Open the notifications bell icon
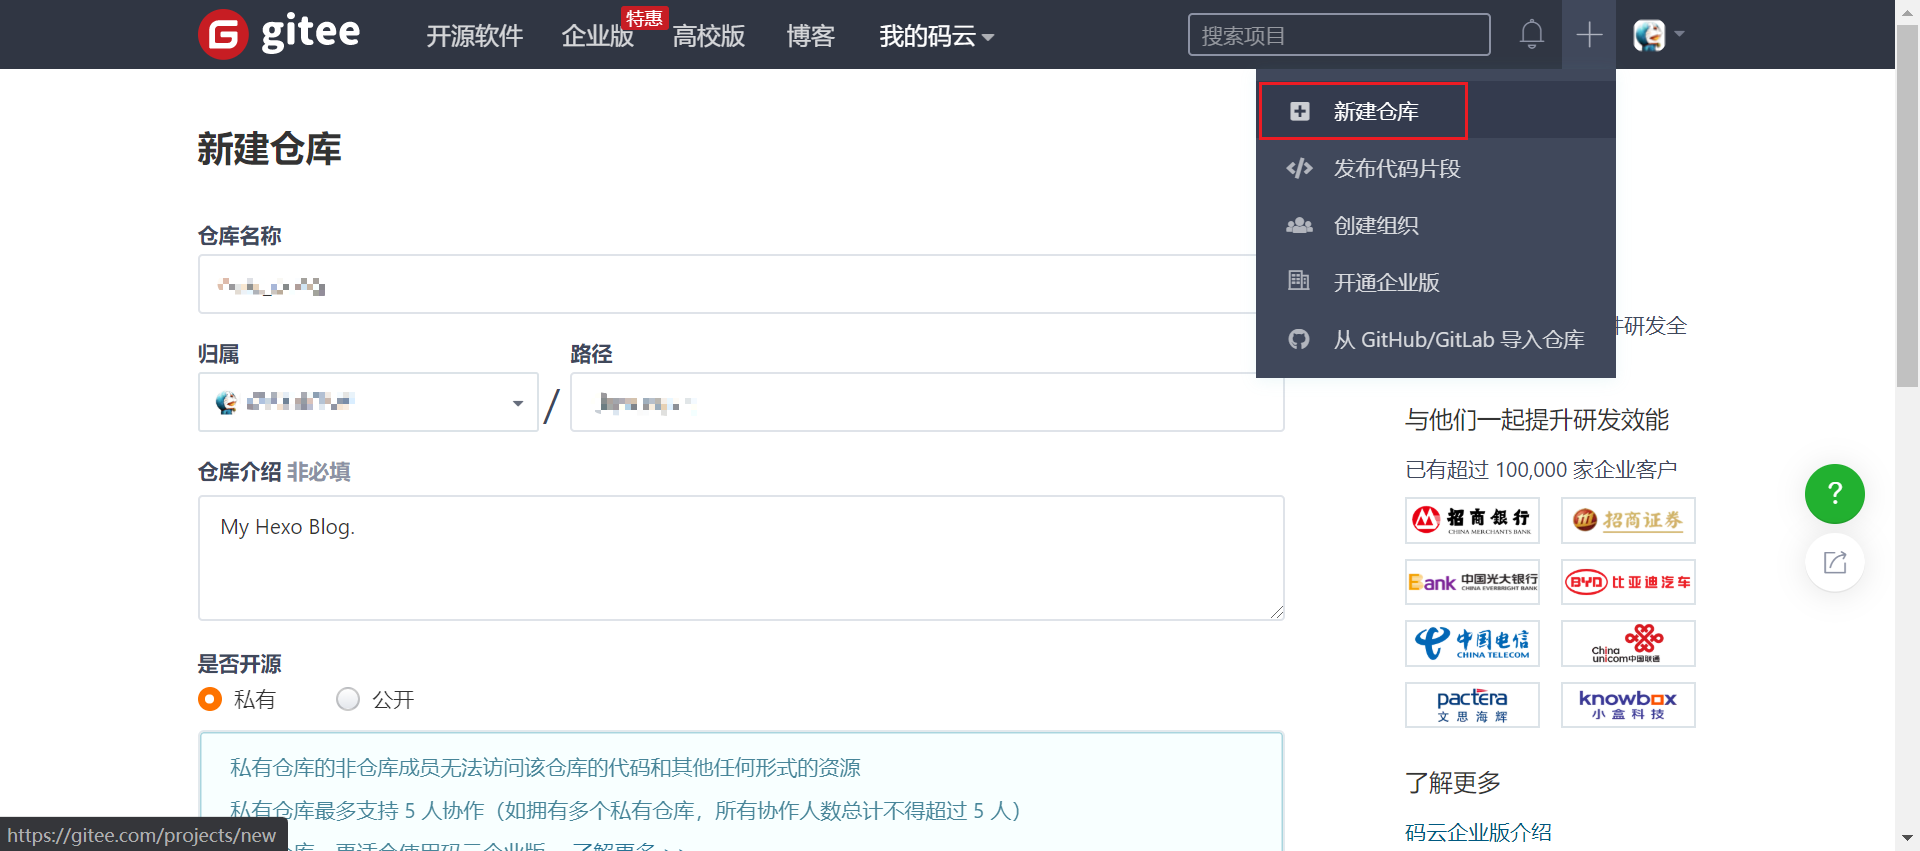The height and width of the screenshot is (851, 1920). [1531, 35]
